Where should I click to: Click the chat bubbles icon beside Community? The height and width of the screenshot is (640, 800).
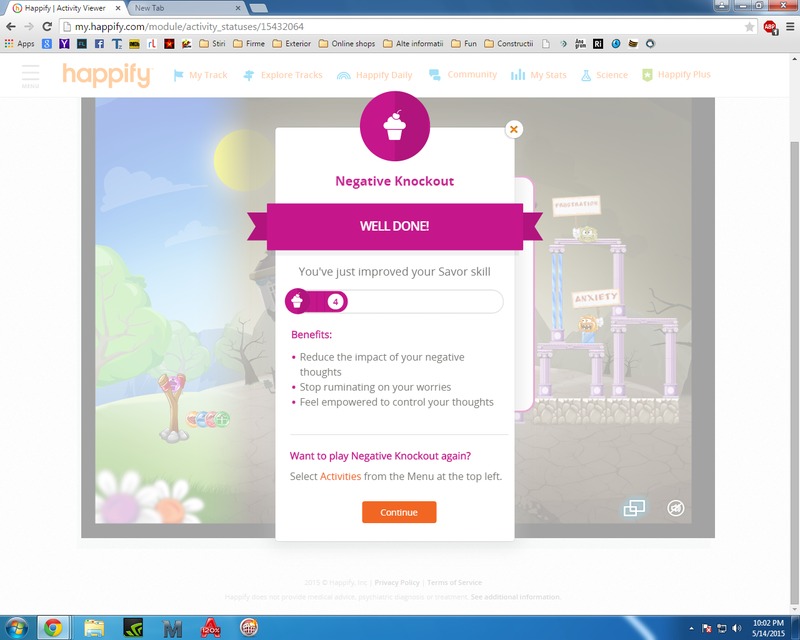click(x=435, y=75)
